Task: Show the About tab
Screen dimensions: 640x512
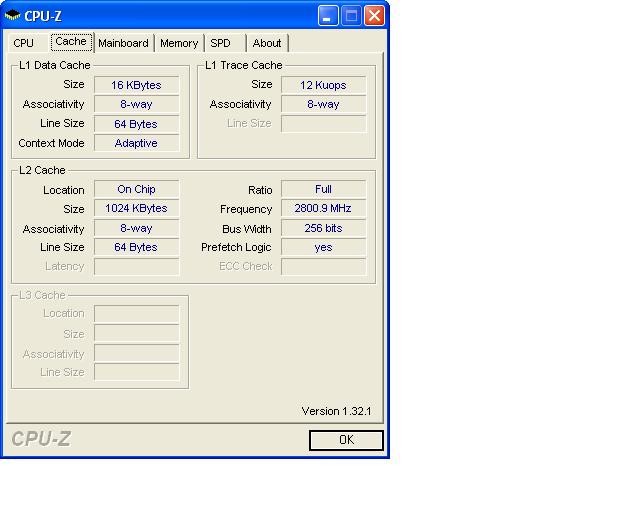Action: 267,43
